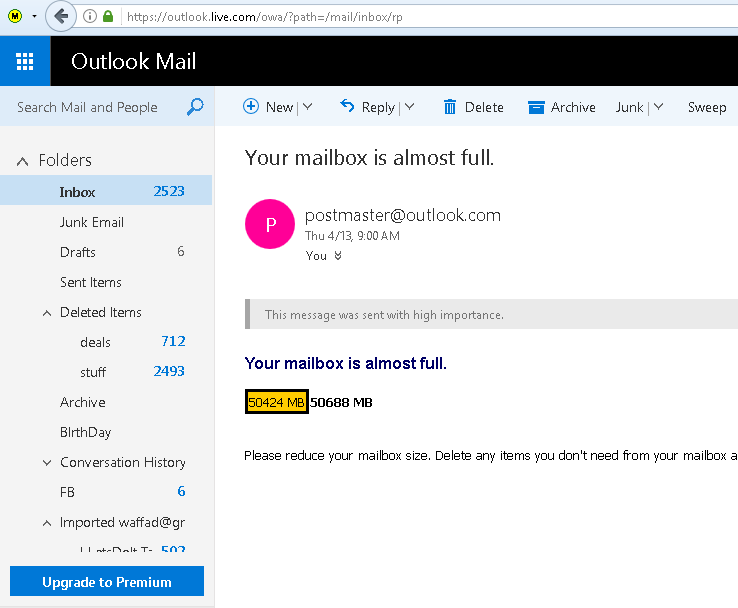Click the 50688 MB quota text

pyautogui.click(x=341, y=403)
